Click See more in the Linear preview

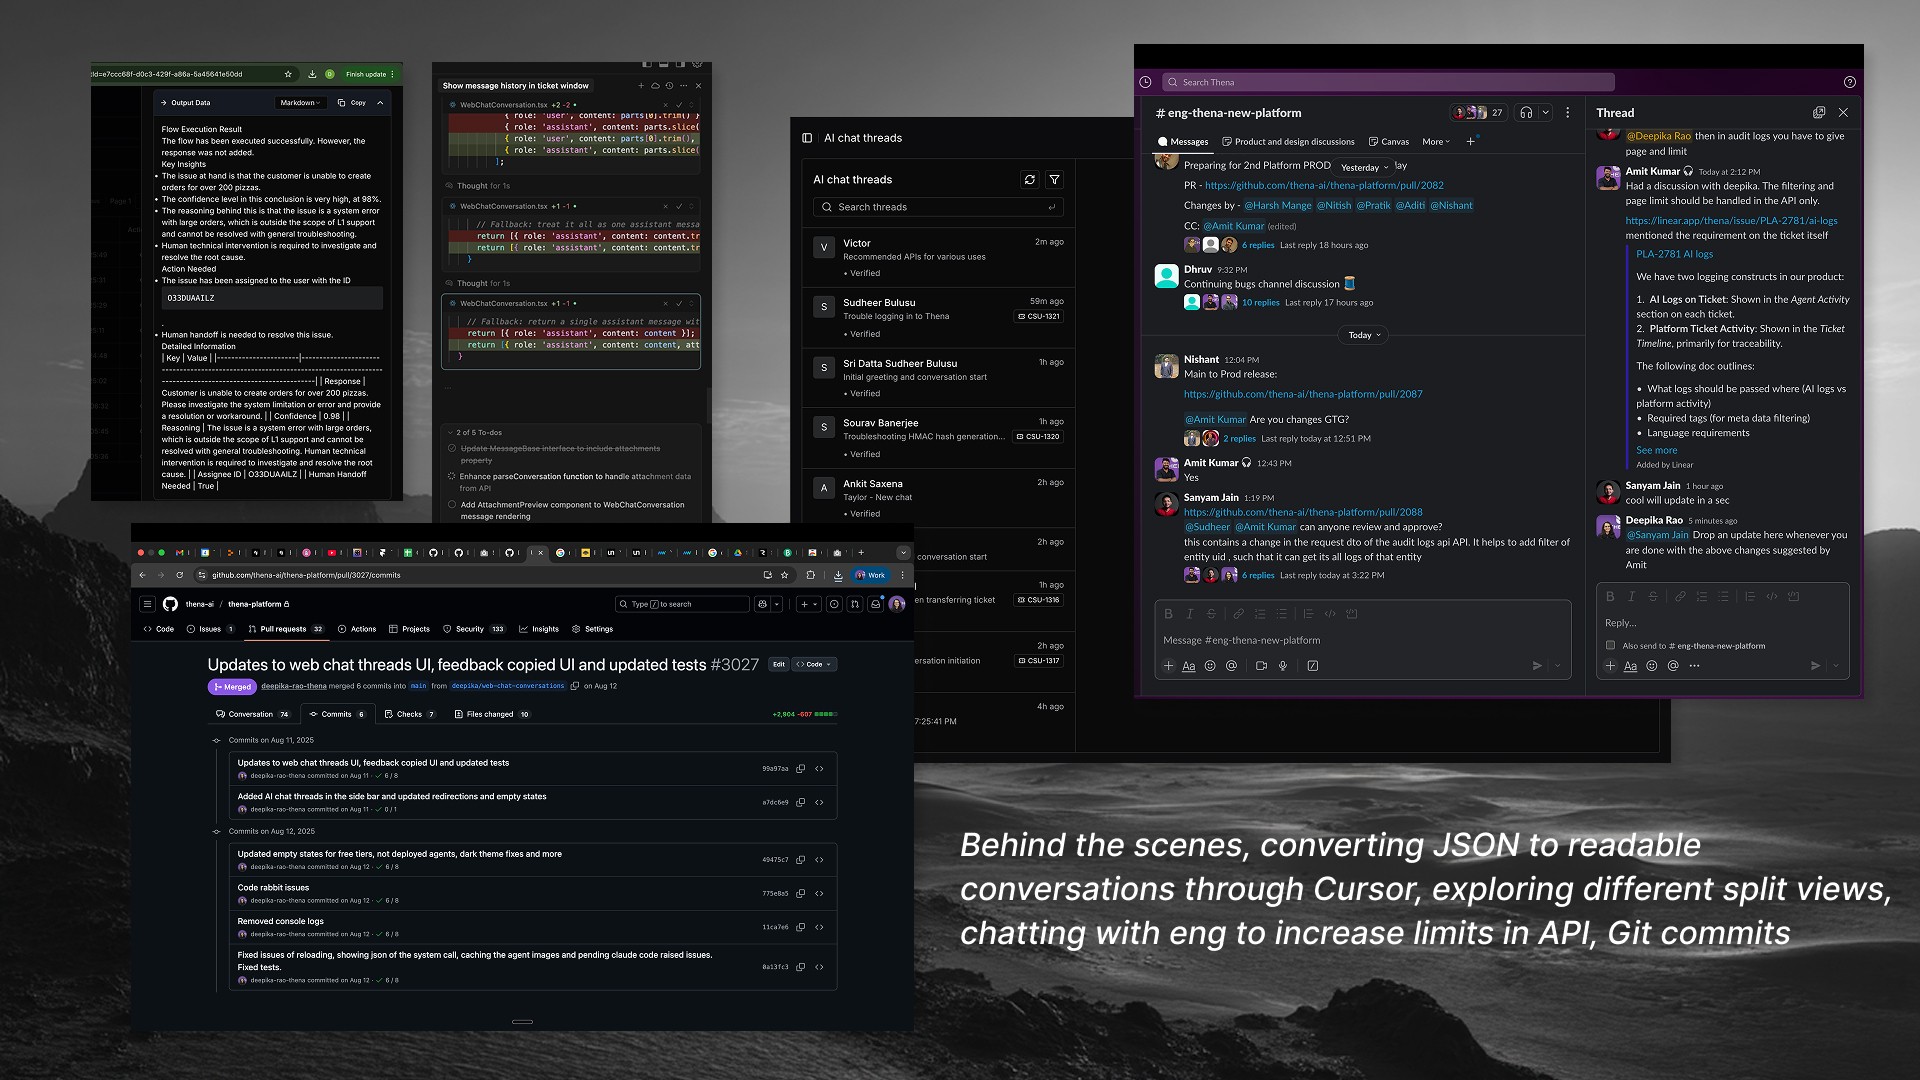[x=1656, y=450]
